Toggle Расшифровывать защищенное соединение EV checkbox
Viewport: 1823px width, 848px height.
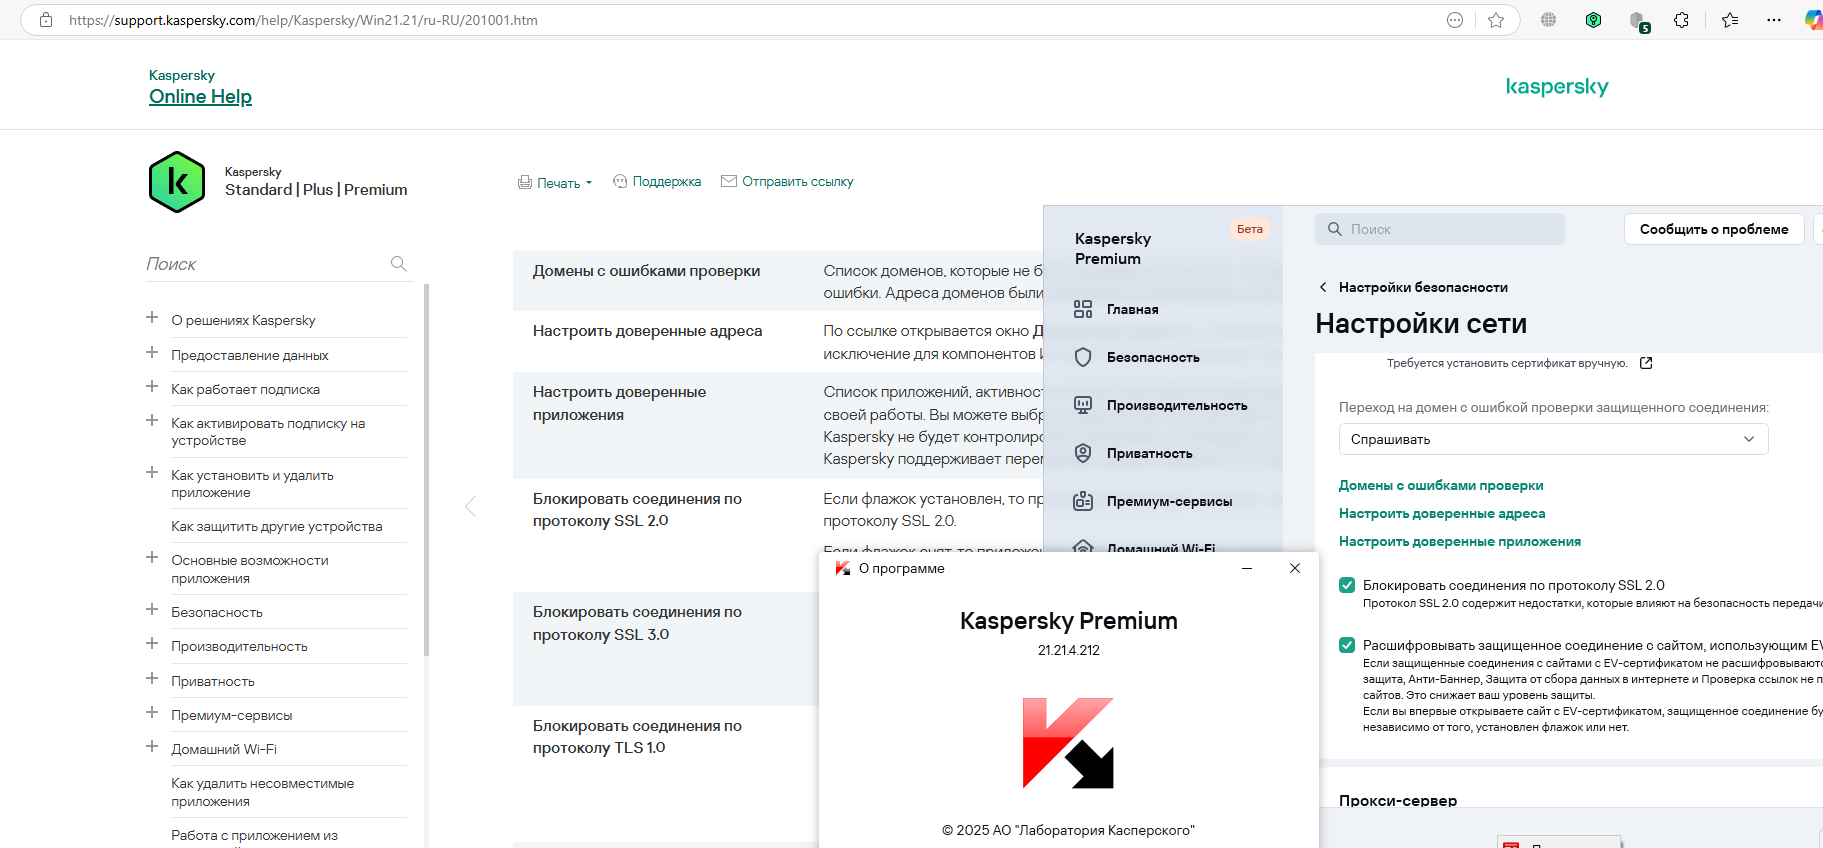1347,645
